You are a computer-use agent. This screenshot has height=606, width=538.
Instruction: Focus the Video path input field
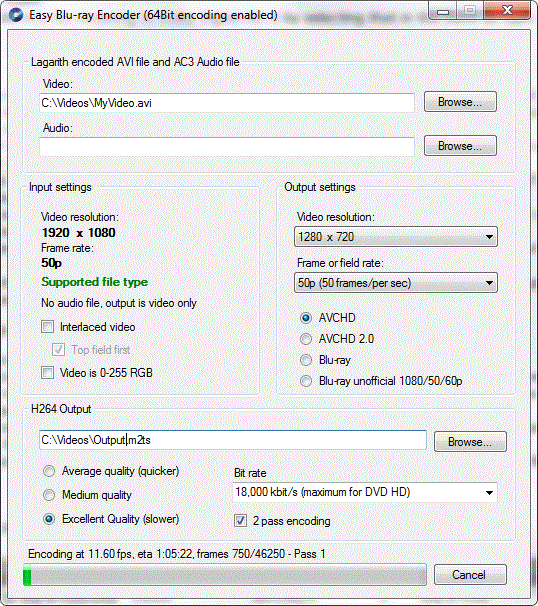227,103
